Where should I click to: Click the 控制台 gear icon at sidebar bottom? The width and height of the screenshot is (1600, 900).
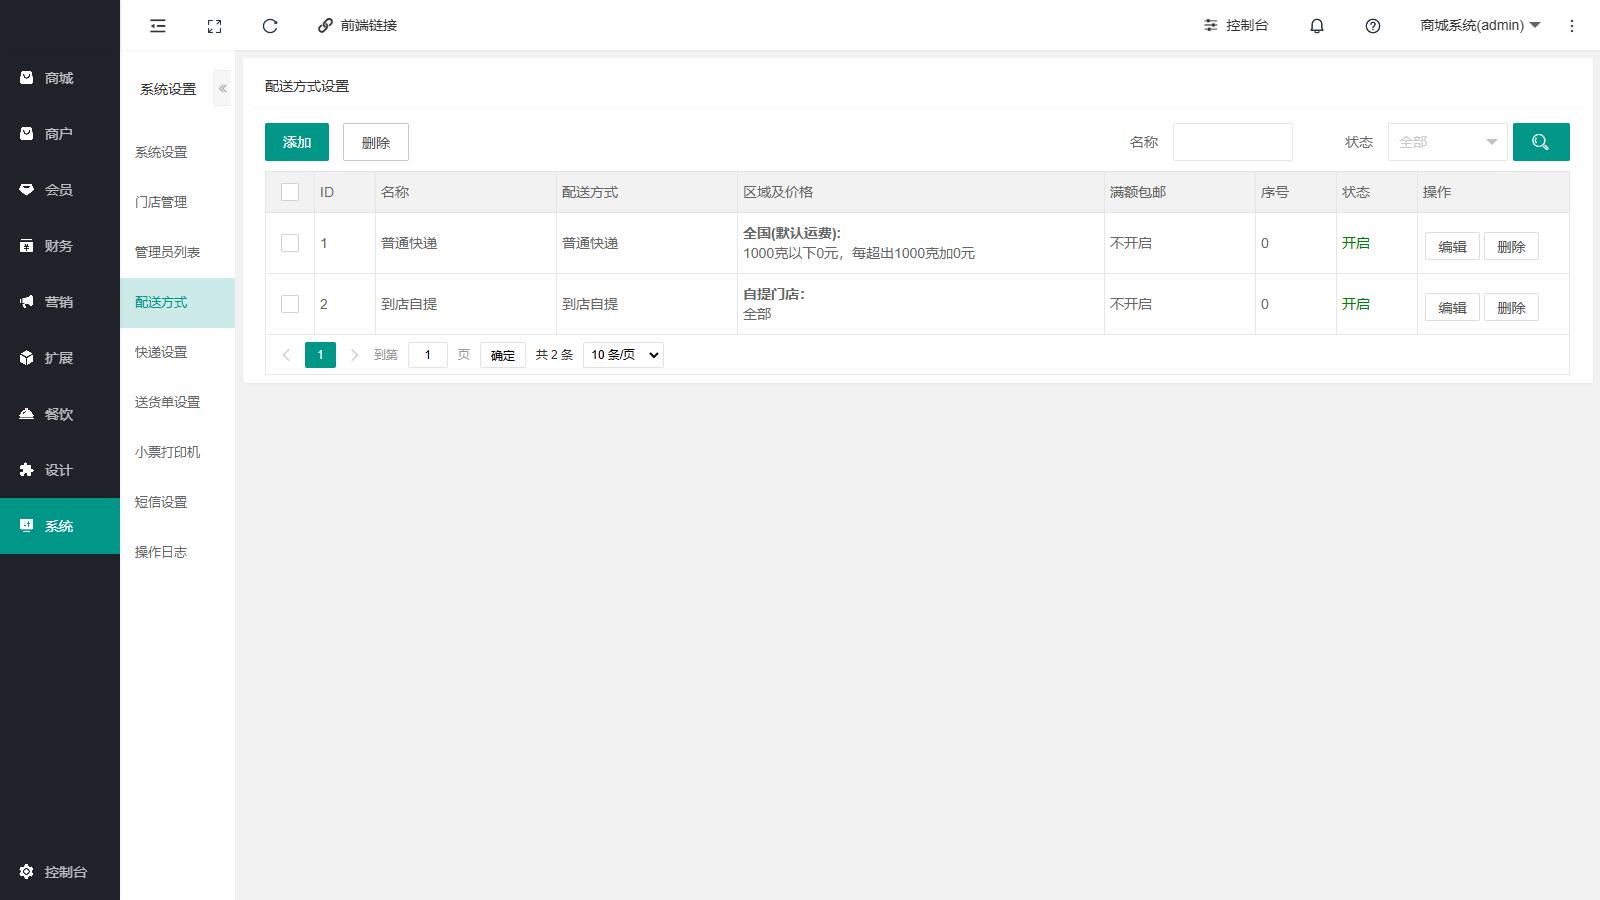[x=27, y=871]
